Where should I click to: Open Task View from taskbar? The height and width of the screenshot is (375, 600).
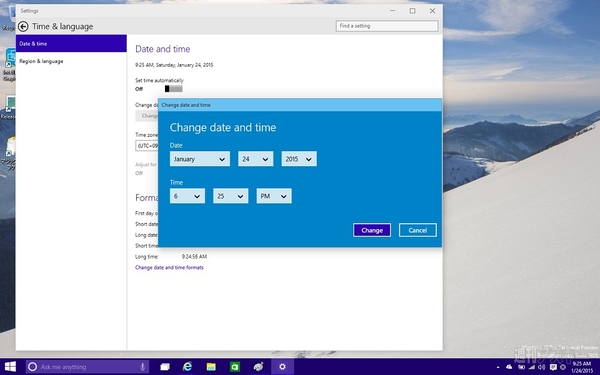tap(165, 367)
